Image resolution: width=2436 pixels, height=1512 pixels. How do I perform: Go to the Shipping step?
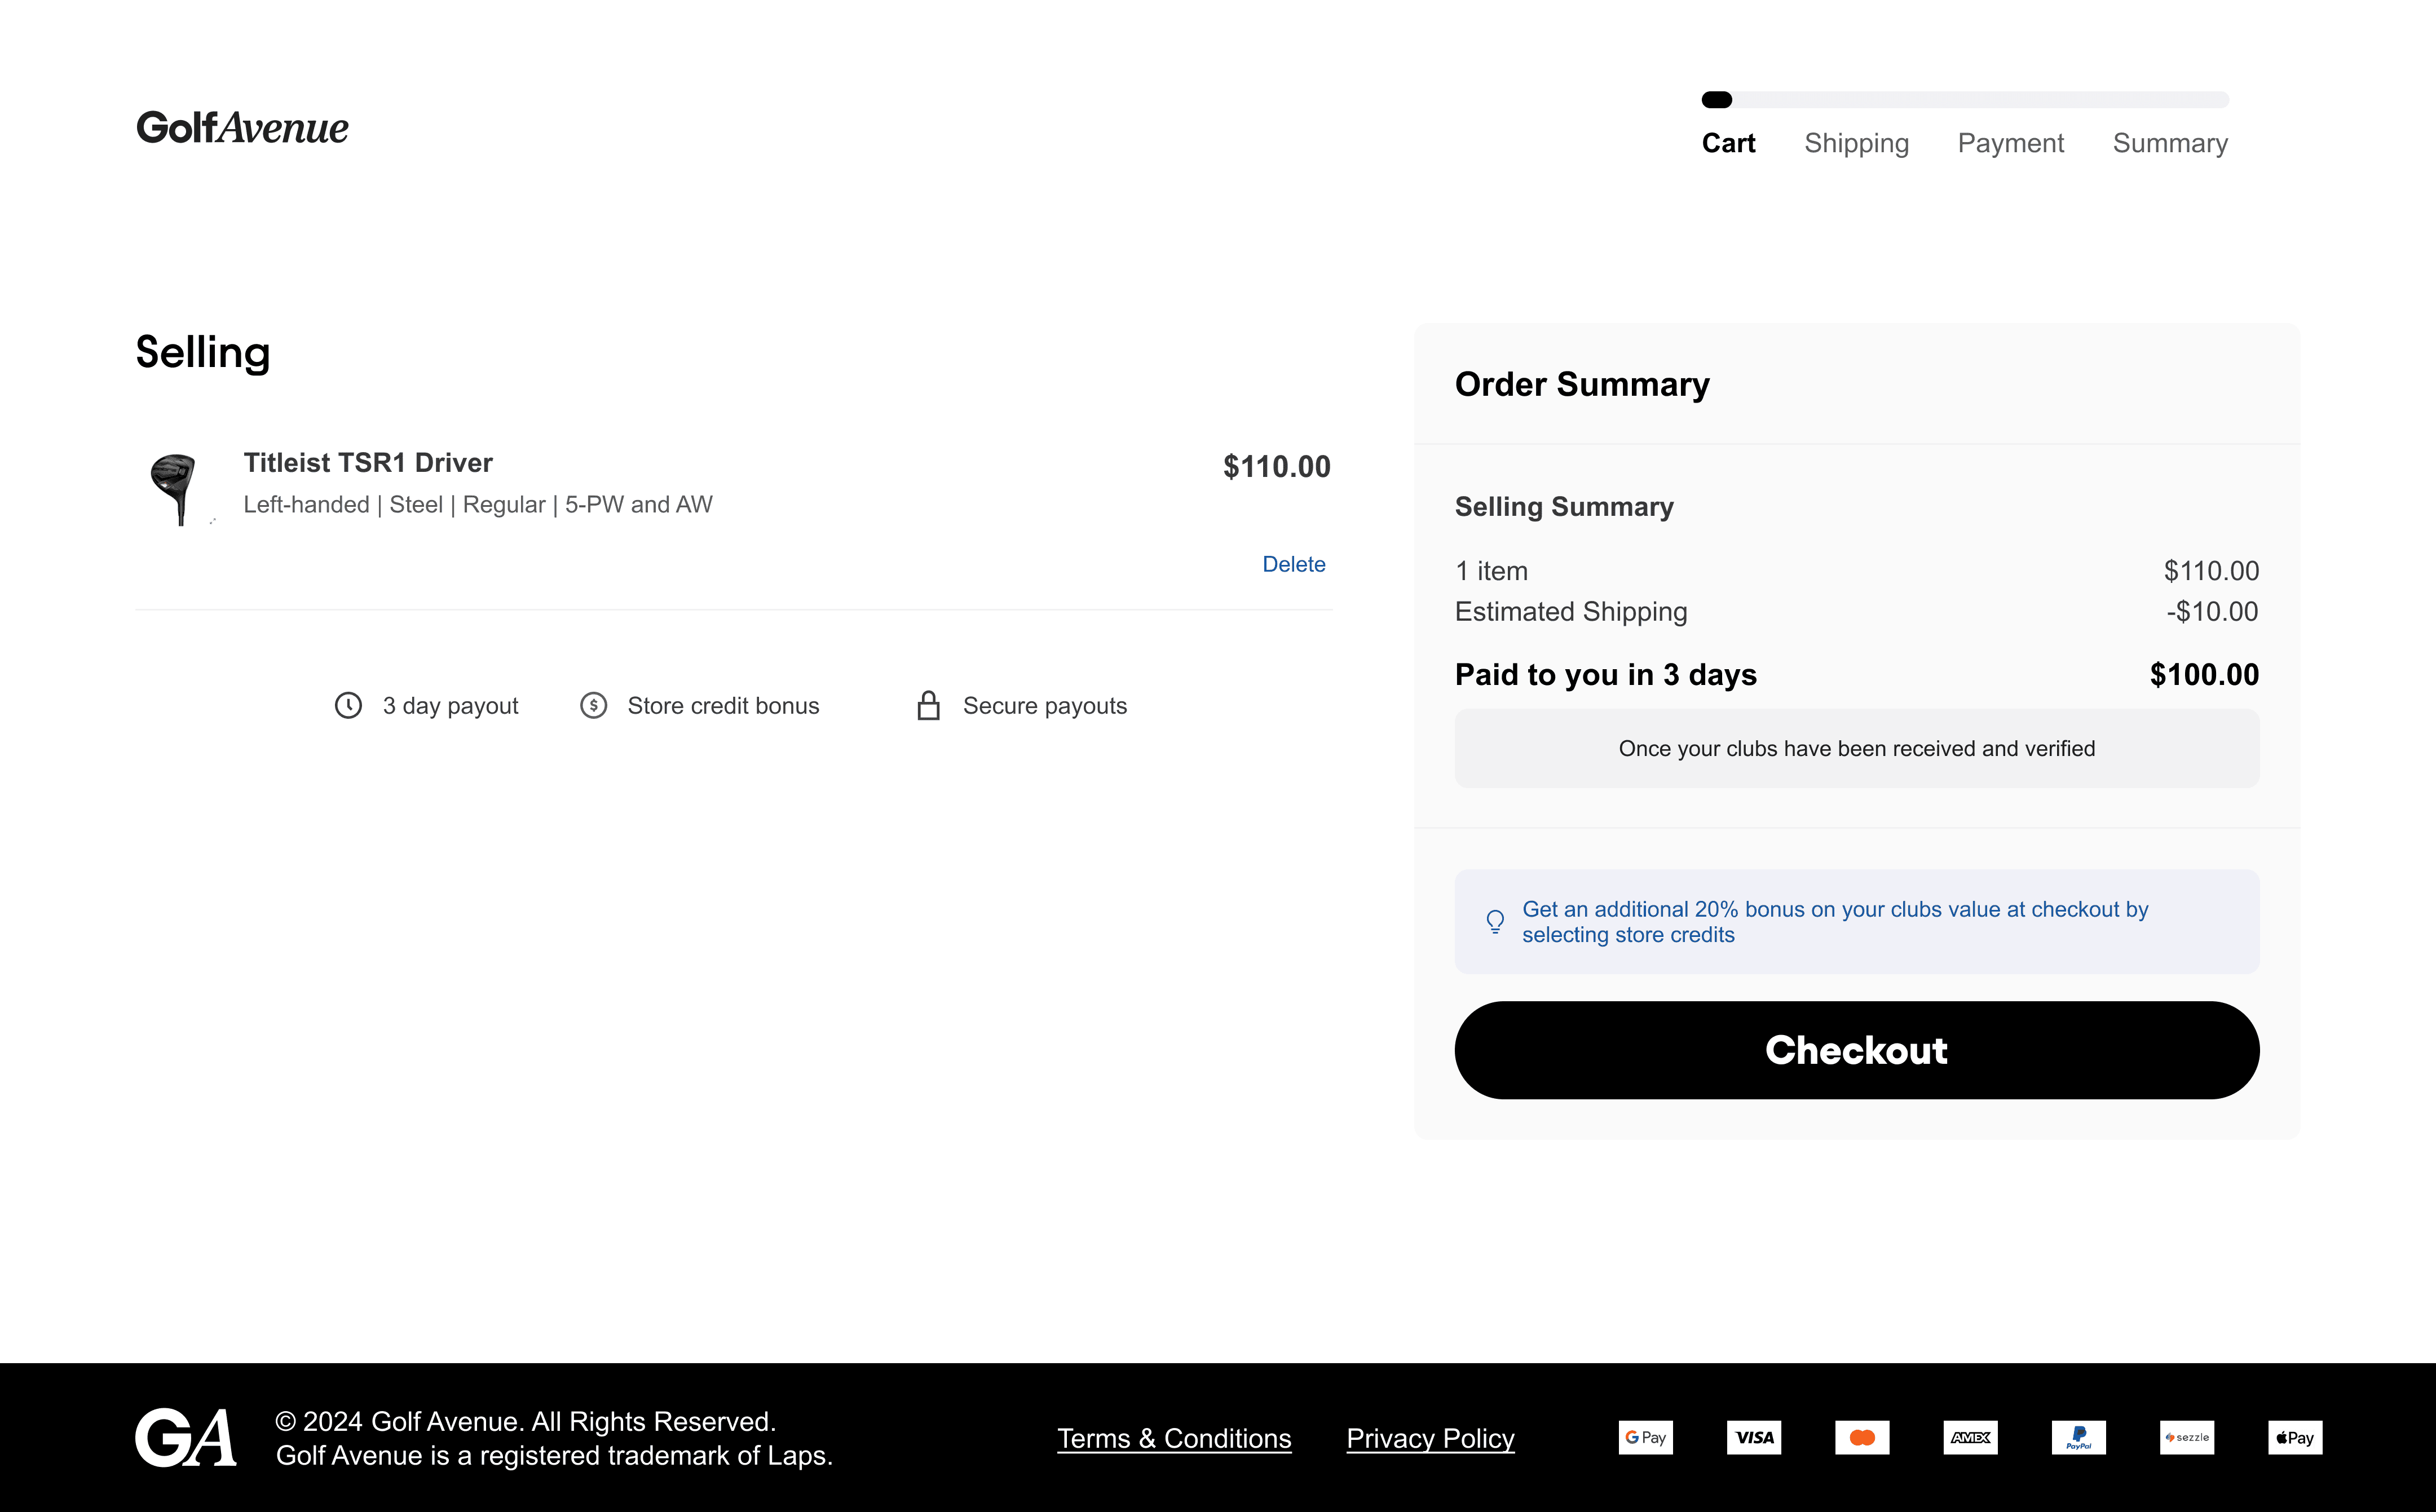pos(1856,143)
